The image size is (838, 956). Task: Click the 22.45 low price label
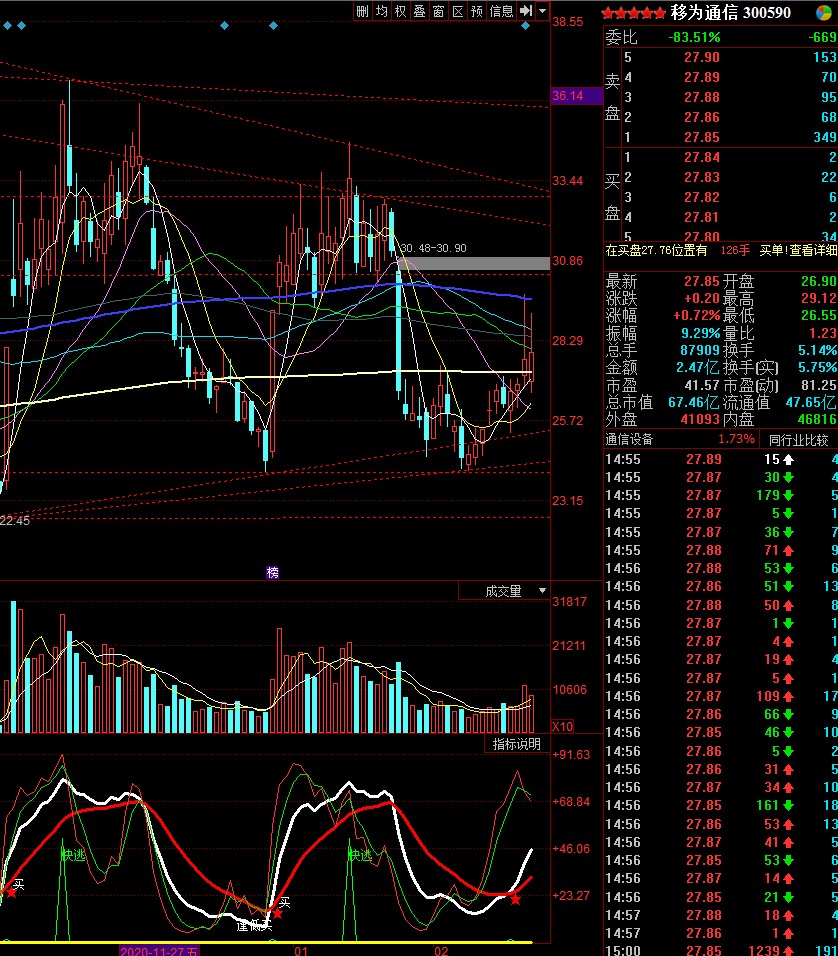click(15, 521)
